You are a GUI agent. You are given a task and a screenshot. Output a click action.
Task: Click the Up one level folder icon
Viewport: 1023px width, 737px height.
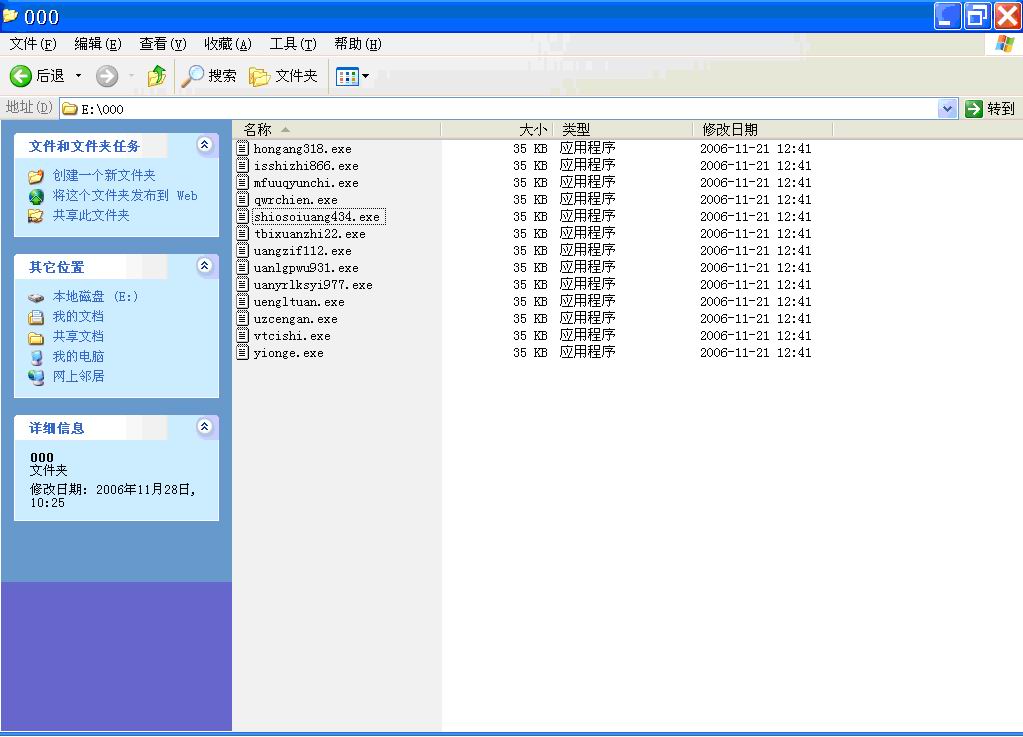click(156, 76)
